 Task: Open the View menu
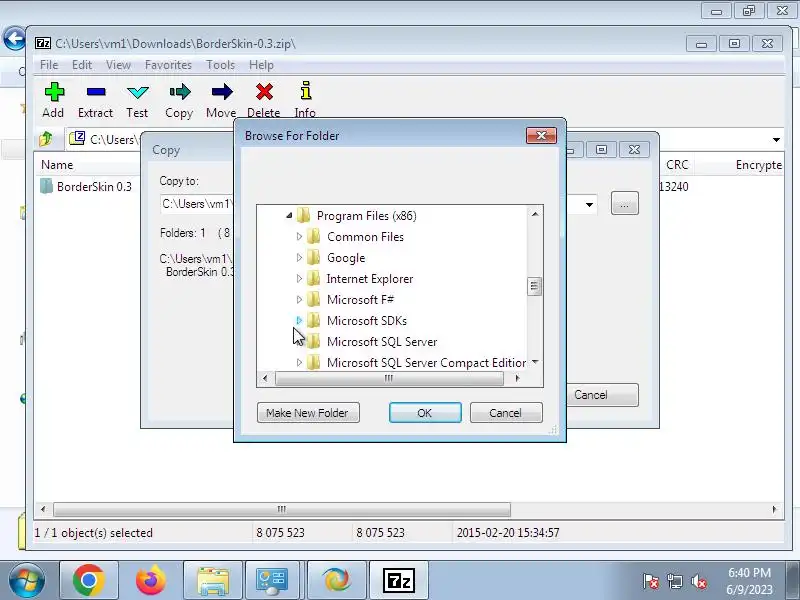click(x=118, y=65)
